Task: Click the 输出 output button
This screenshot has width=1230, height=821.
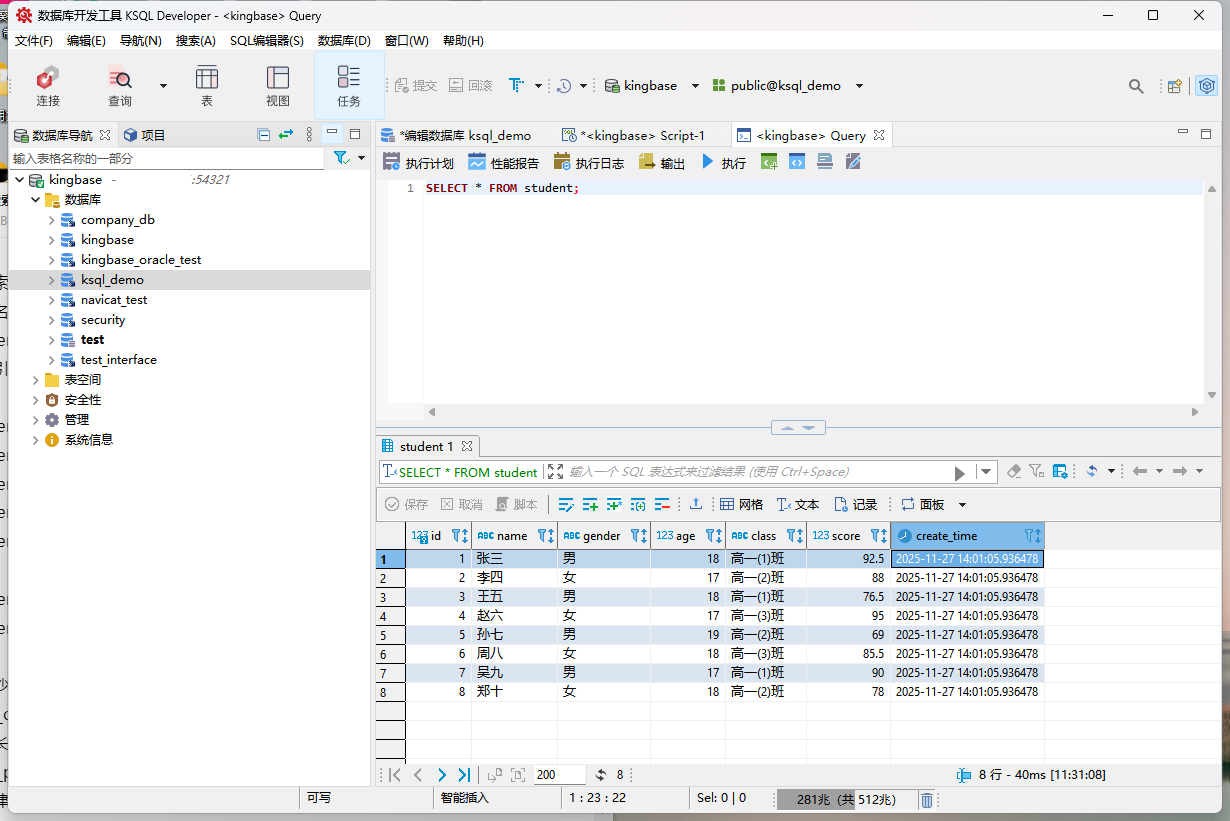Action: [x=662, y=163]
